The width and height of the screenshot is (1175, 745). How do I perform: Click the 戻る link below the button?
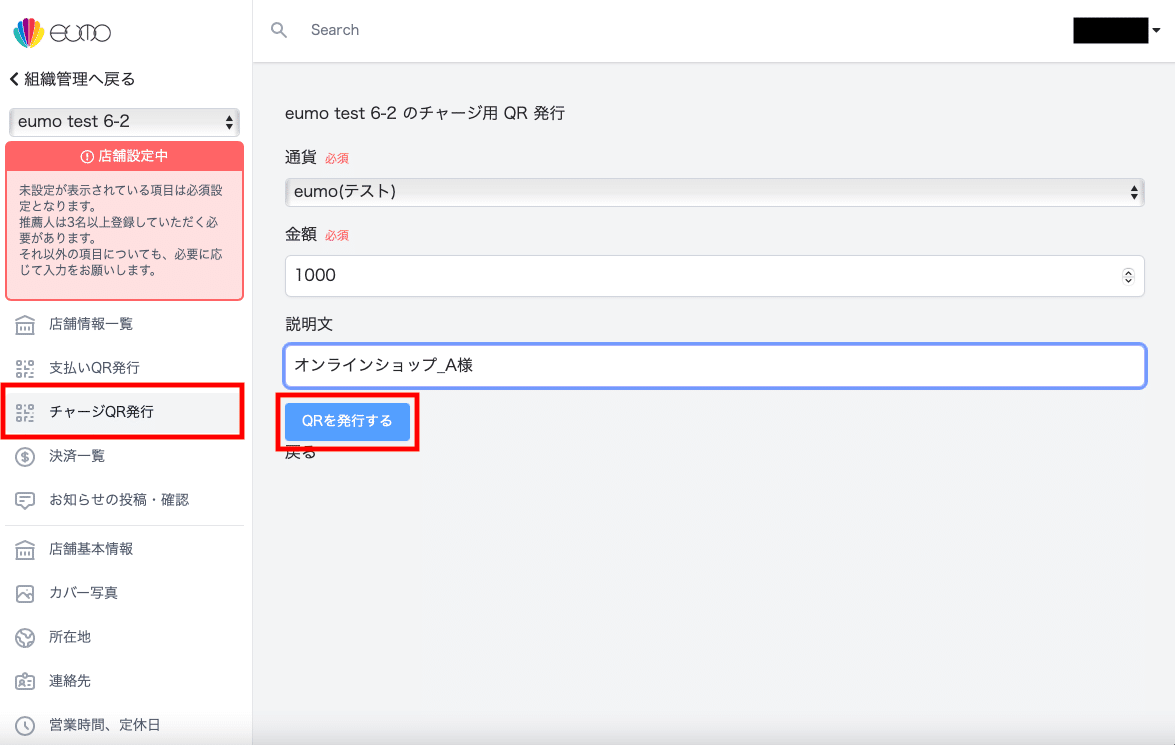(x=300, y=453)
